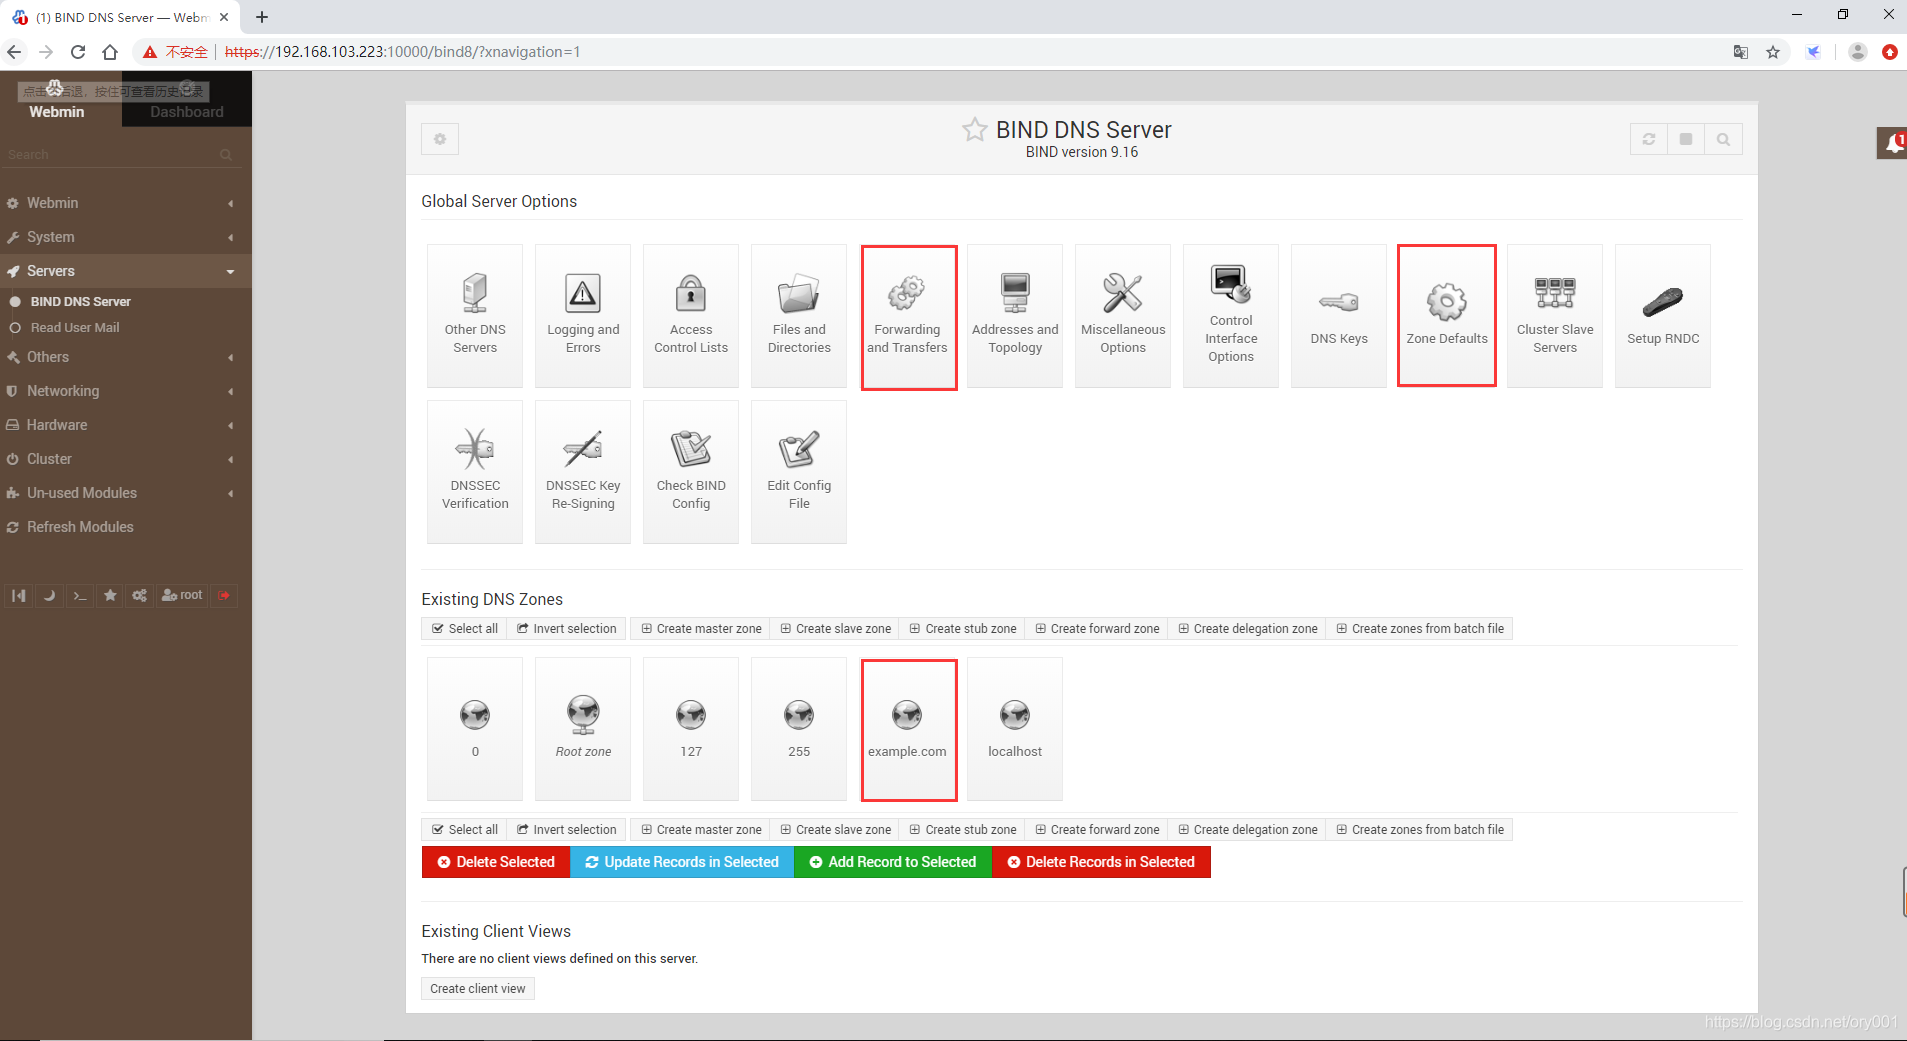The height and width of the screenshot is (1041, 1907).
Task: Open Other DNS Servers option
Action: [475, 315]
